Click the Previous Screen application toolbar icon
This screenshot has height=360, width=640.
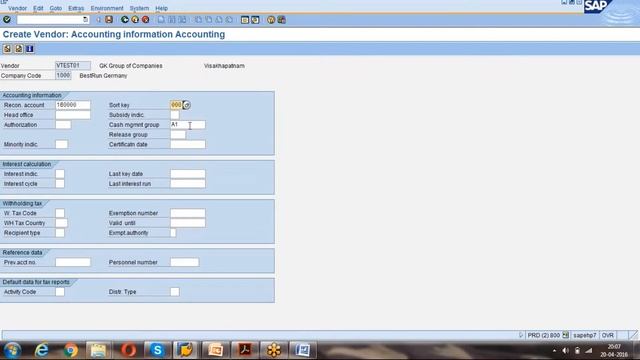[7, 49]
